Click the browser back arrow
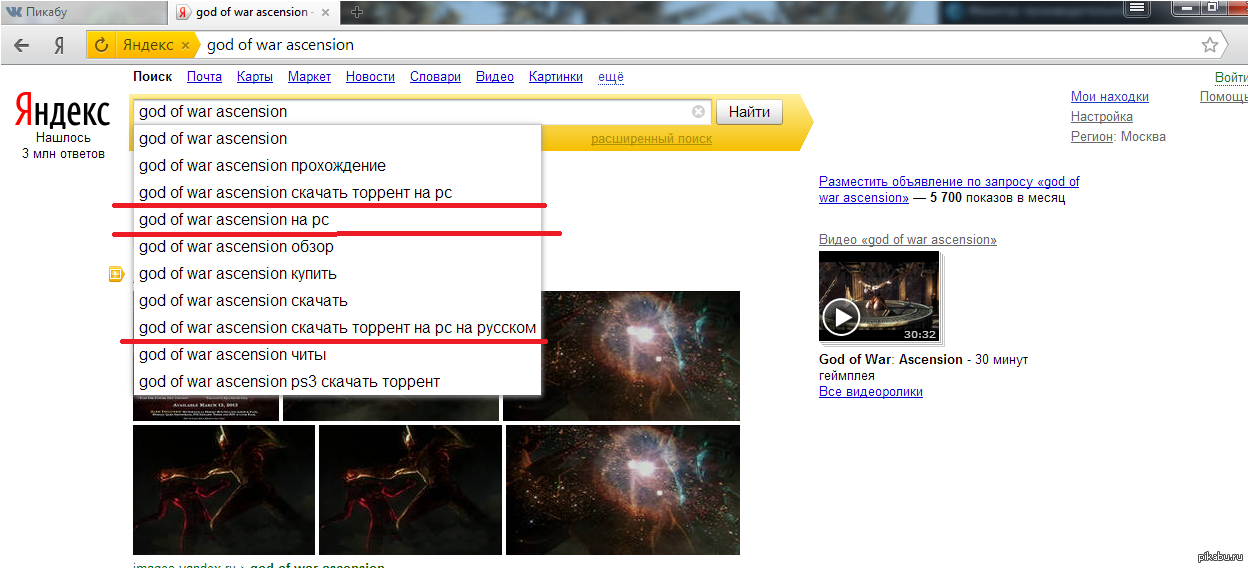This screenshot has width=1248, height=568. pyautogui.click(x=21, y=45)
